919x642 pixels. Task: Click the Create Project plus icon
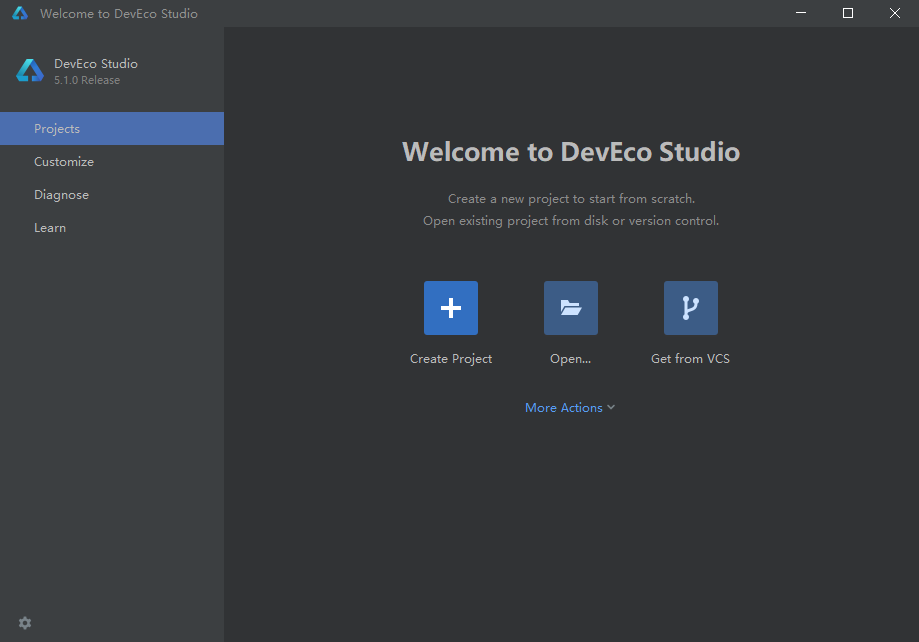point(451,308)
